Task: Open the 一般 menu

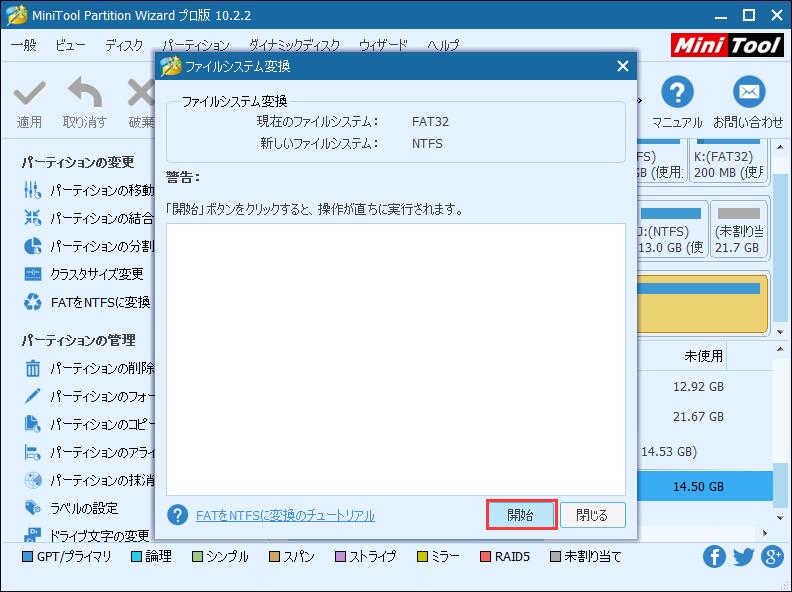Action: pyautogui.click(x=23, y=46)
